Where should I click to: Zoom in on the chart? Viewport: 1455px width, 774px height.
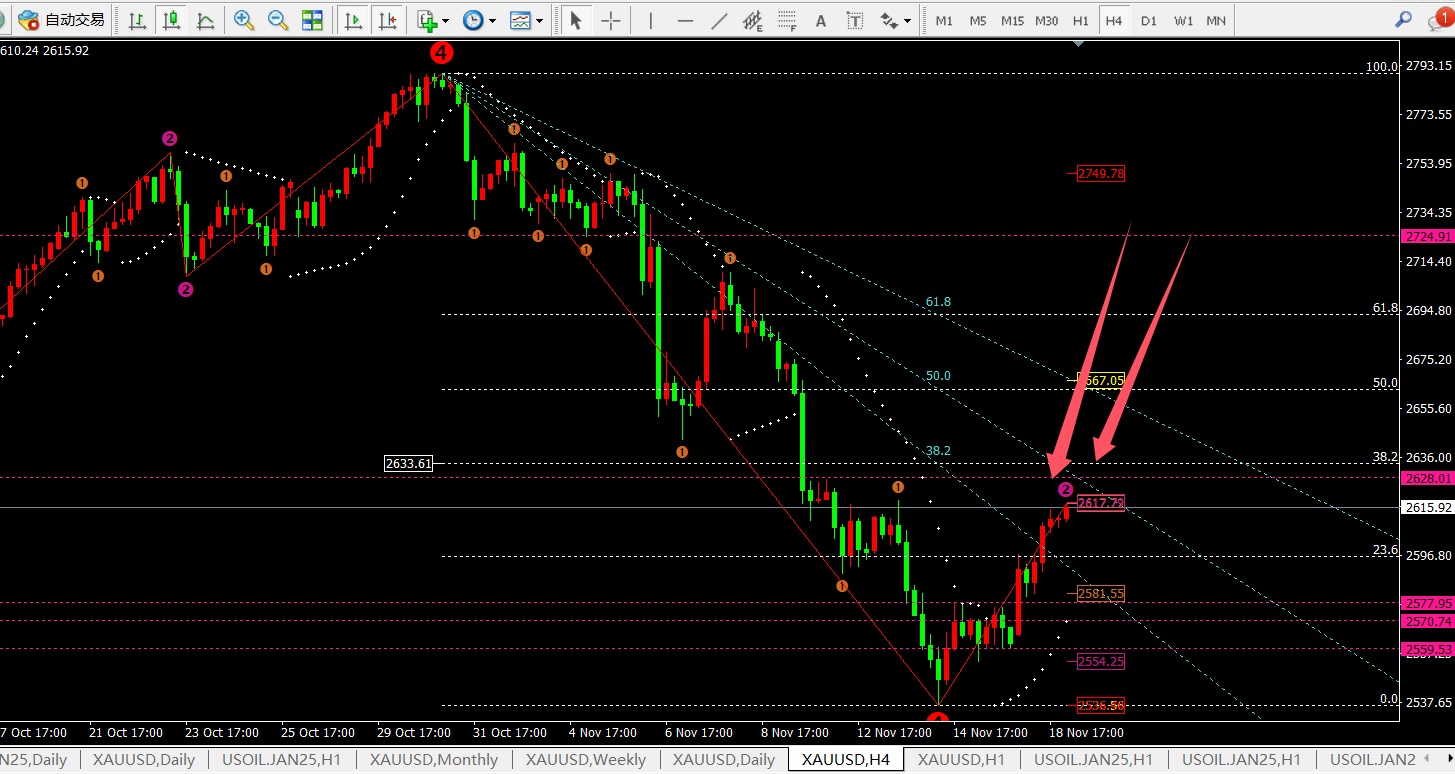tap(243, 20)
